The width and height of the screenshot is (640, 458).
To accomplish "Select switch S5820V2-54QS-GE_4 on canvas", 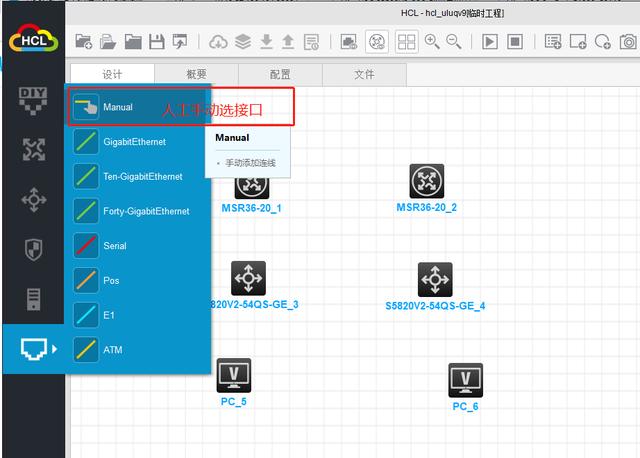I will [x=435, y=280].
